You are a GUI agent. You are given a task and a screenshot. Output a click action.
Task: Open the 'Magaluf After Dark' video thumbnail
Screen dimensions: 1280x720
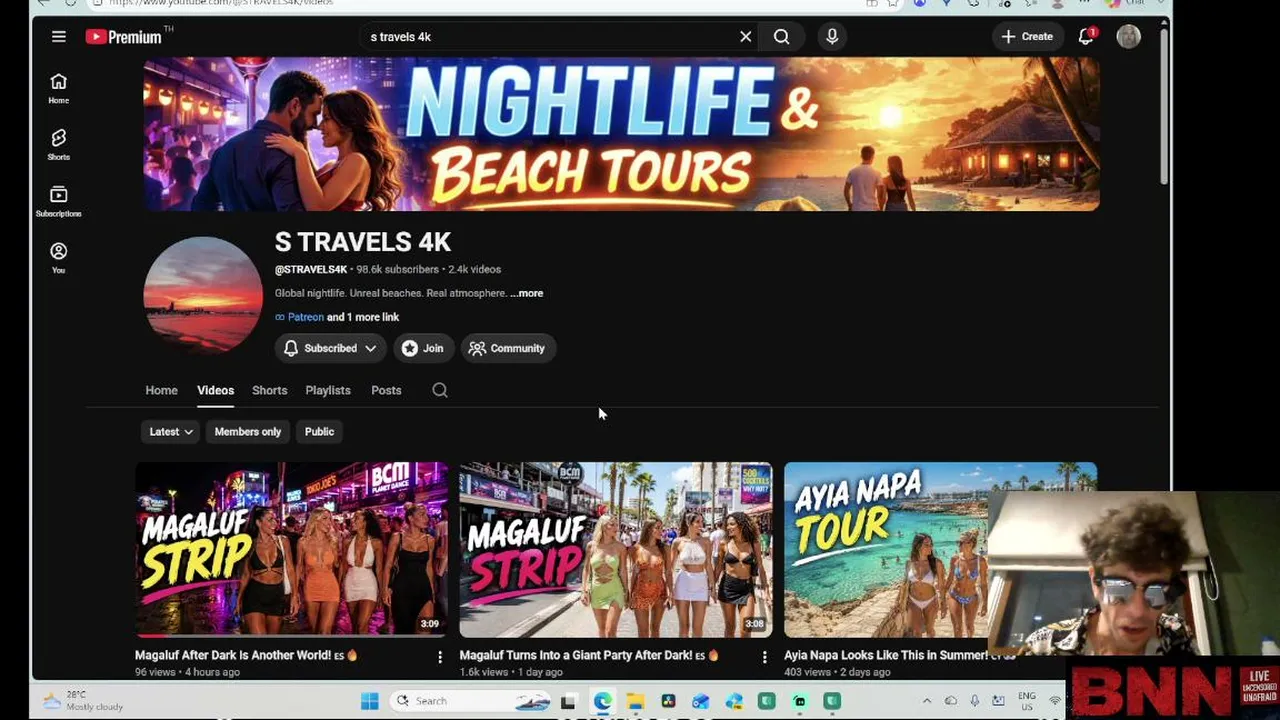(292, 549)
